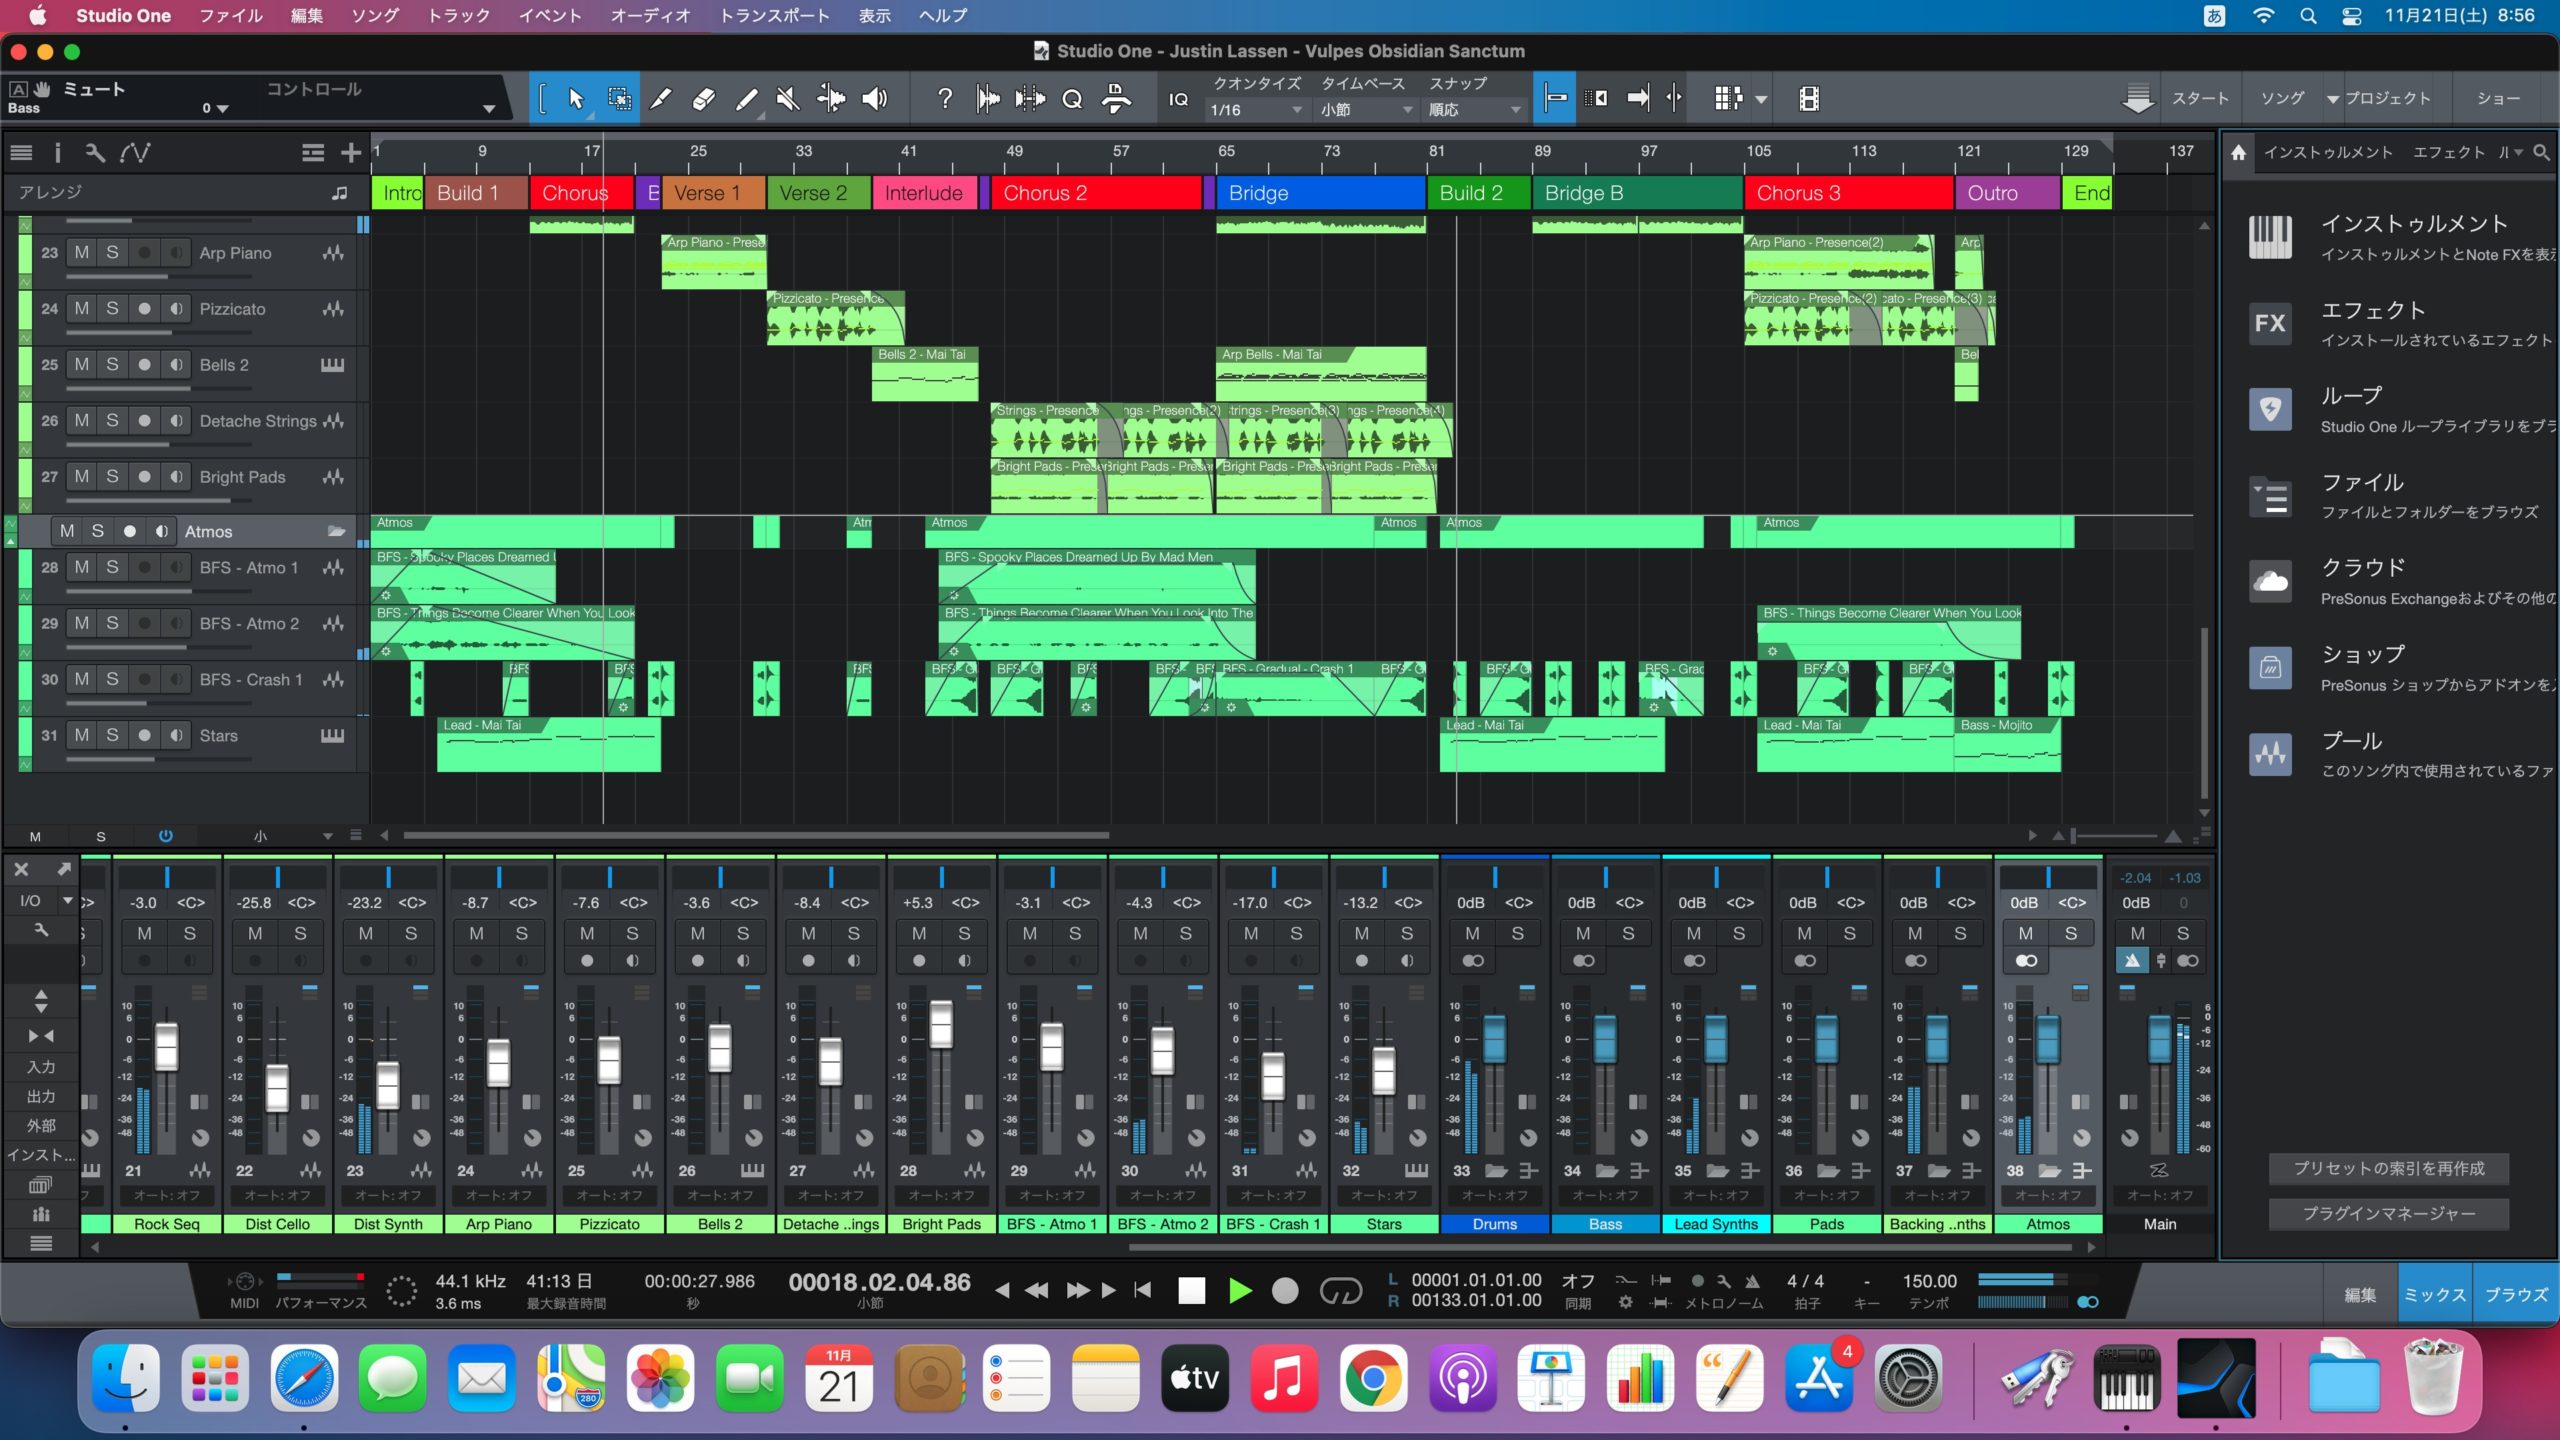Switch to the エフェクト browser tab
2560x1440 pixels.
pyautogui.click(x=2449, y=152)
